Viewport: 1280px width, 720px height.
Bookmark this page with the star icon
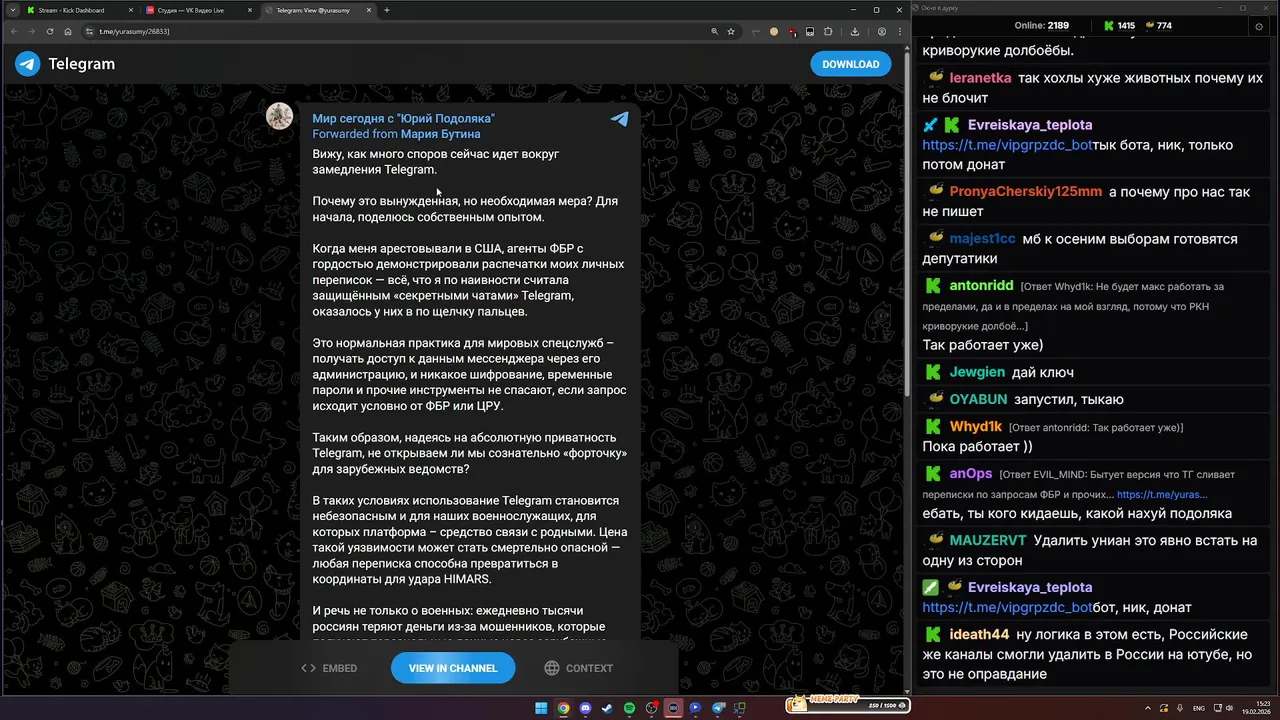point(731,31)
